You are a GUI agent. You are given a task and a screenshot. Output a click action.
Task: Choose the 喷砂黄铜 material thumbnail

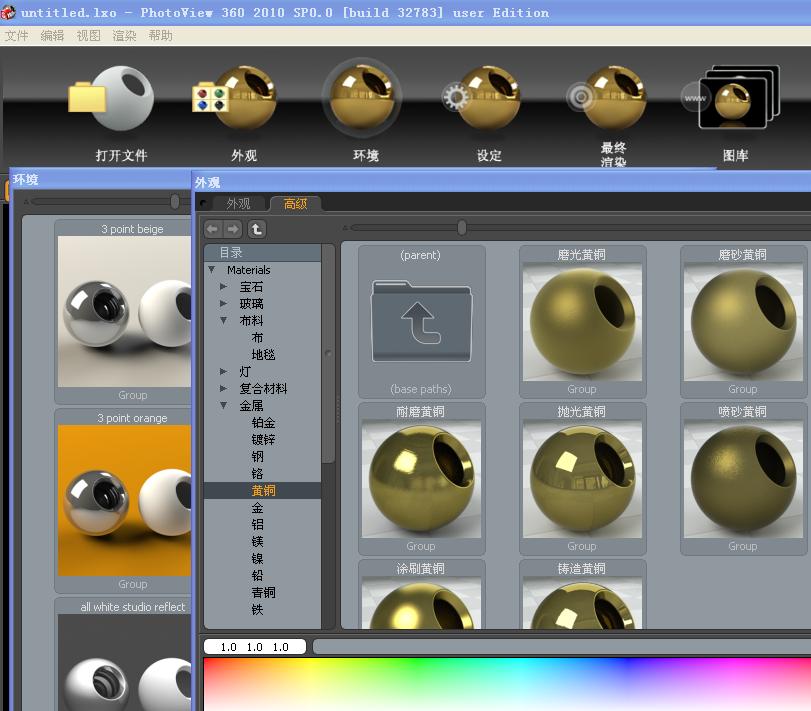[x=743, y=479]
